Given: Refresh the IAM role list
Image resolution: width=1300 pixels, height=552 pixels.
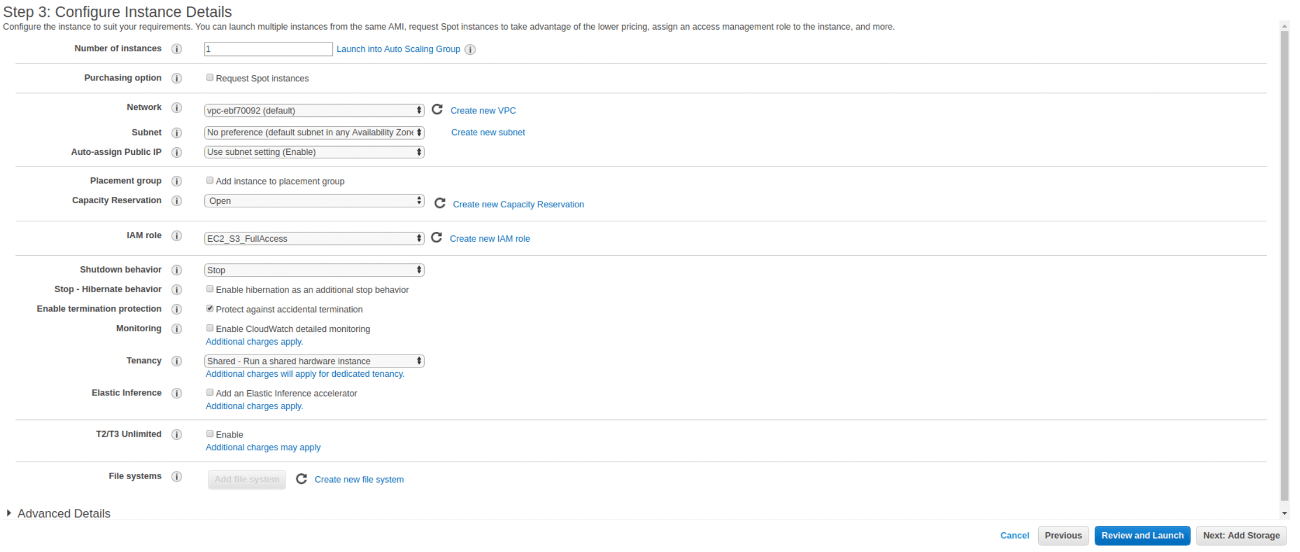Looking at the screenshot, I should click(436, 238).
